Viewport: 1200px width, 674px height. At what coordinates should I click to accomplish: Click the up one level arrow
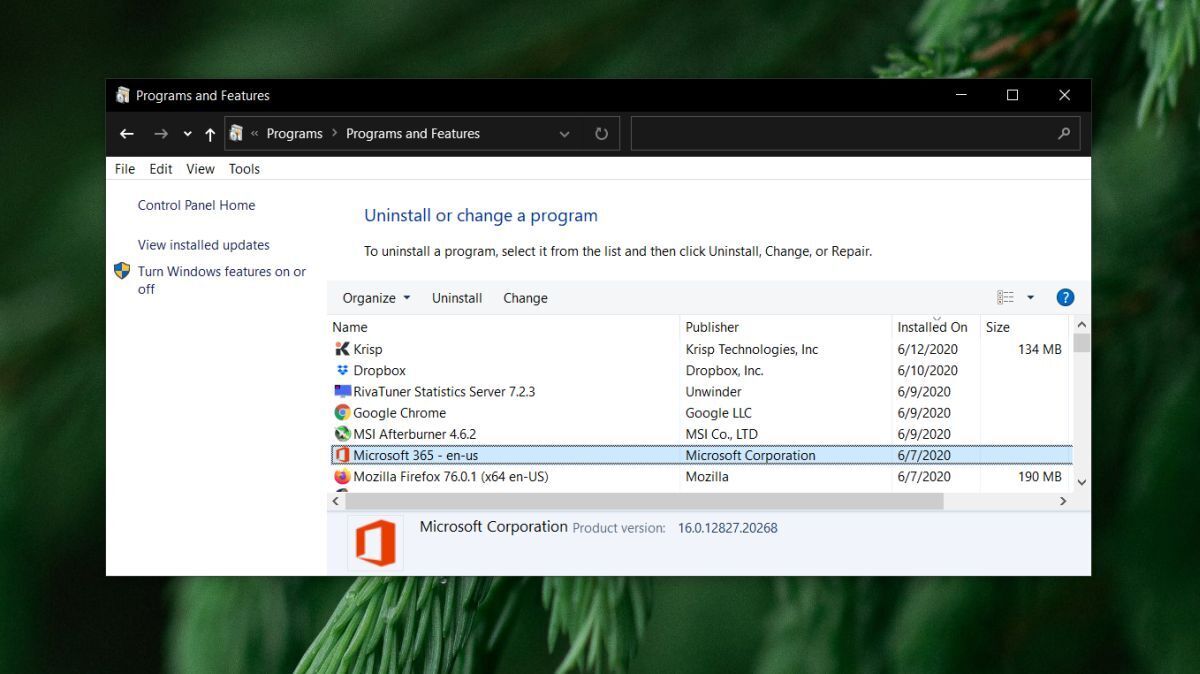pyautogui.click(x=210, y=134)
